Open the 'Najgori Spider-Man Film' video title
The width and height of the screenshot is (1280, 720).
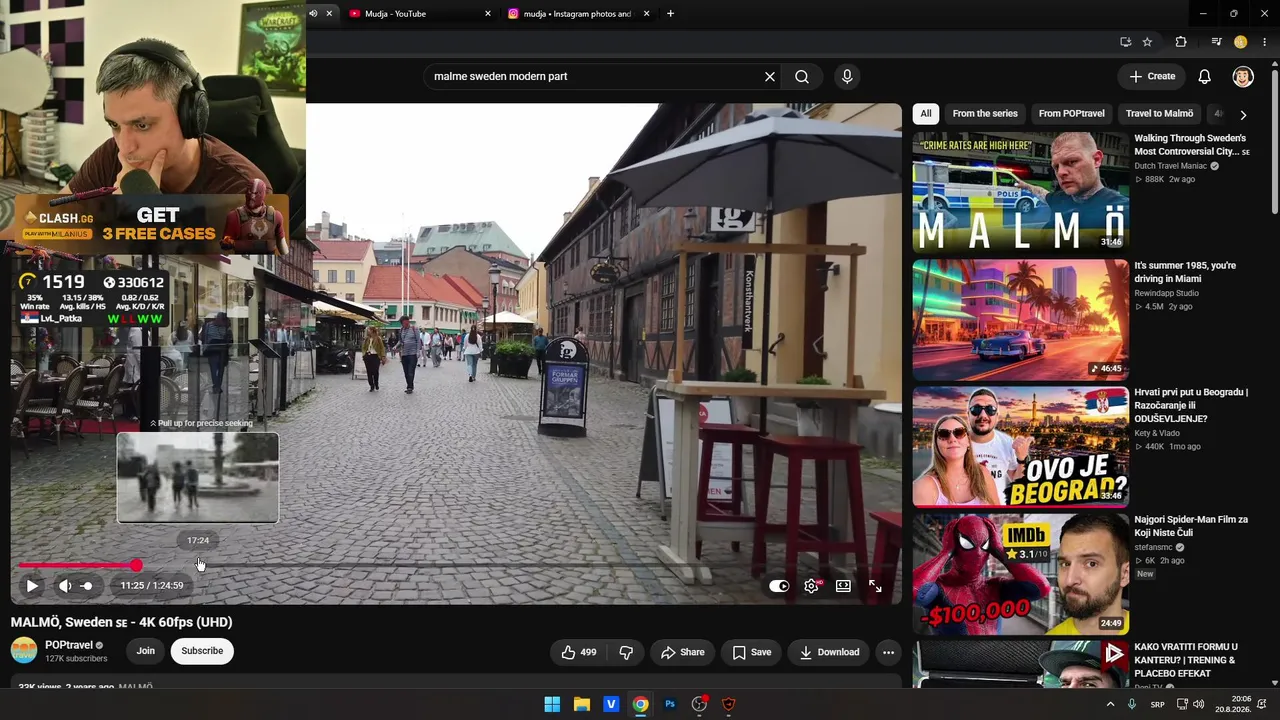(1191, 526)
